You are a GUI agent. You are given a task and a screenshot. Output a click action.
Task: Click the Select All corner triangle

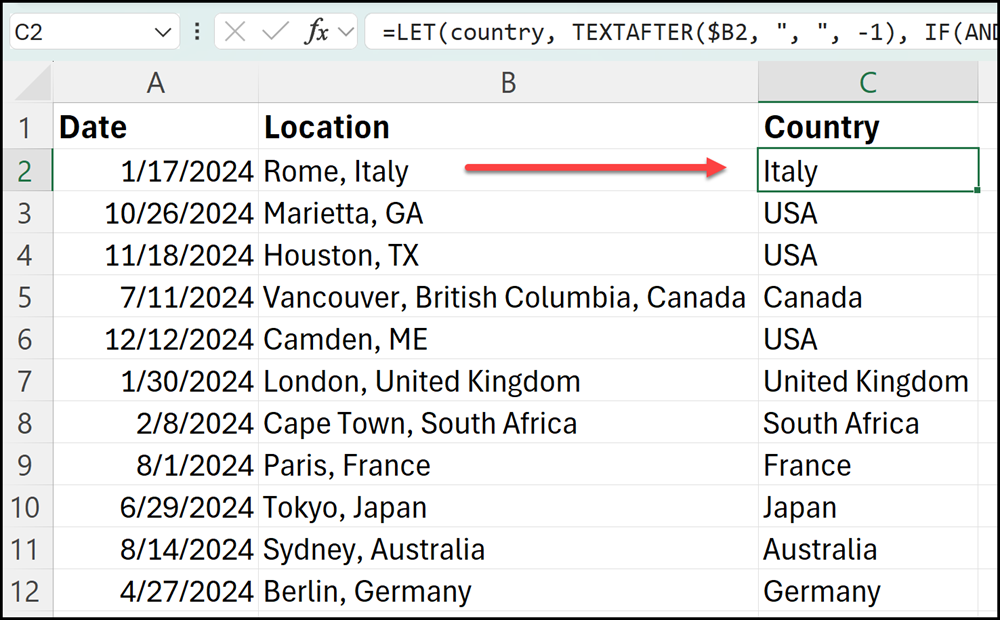click(33, 83)
